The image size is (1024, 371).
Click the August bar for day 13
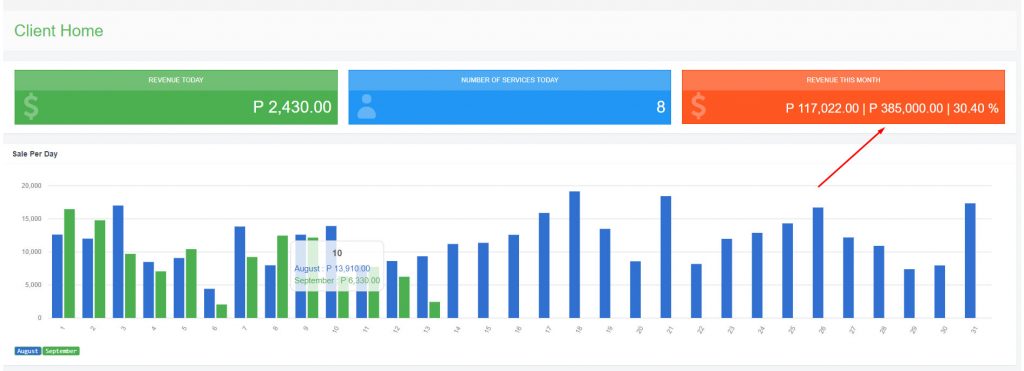(423, 287)
